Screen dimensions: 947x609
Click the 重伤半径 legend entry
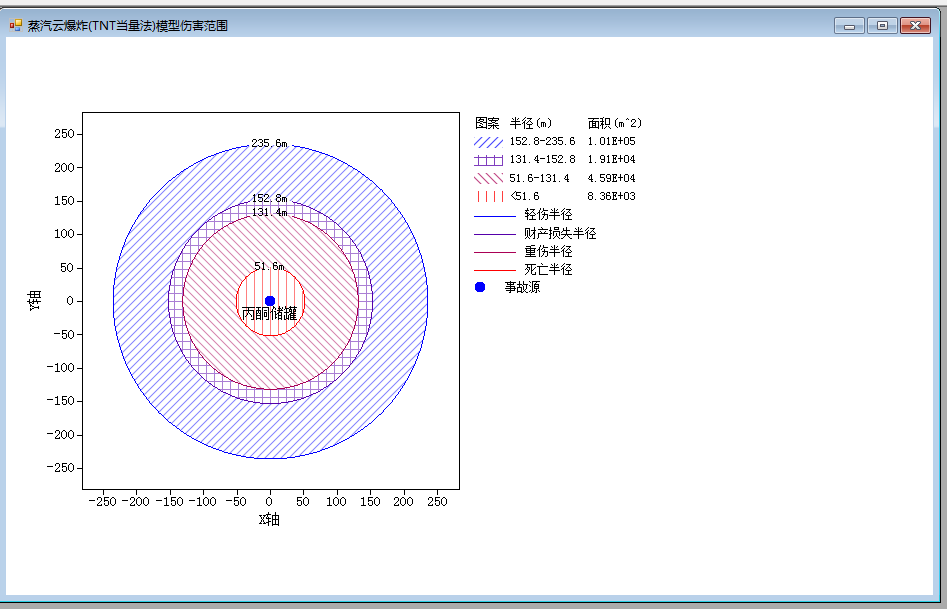point(548,251)
